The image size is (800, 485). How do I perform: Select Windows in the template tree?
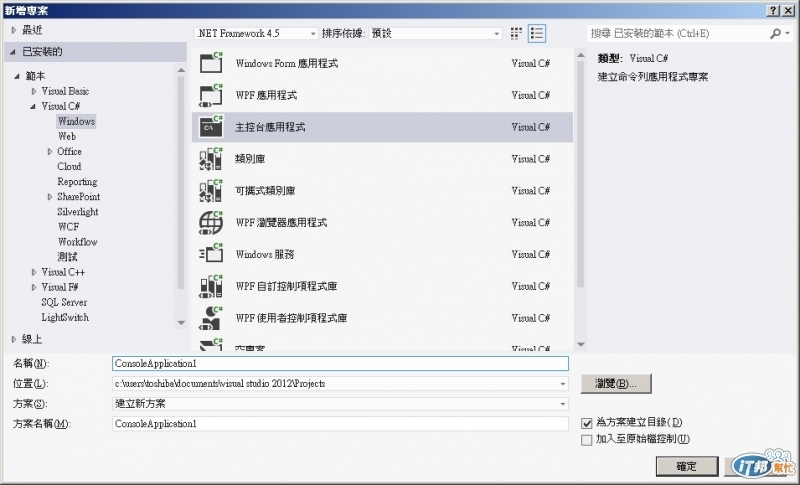76,121
